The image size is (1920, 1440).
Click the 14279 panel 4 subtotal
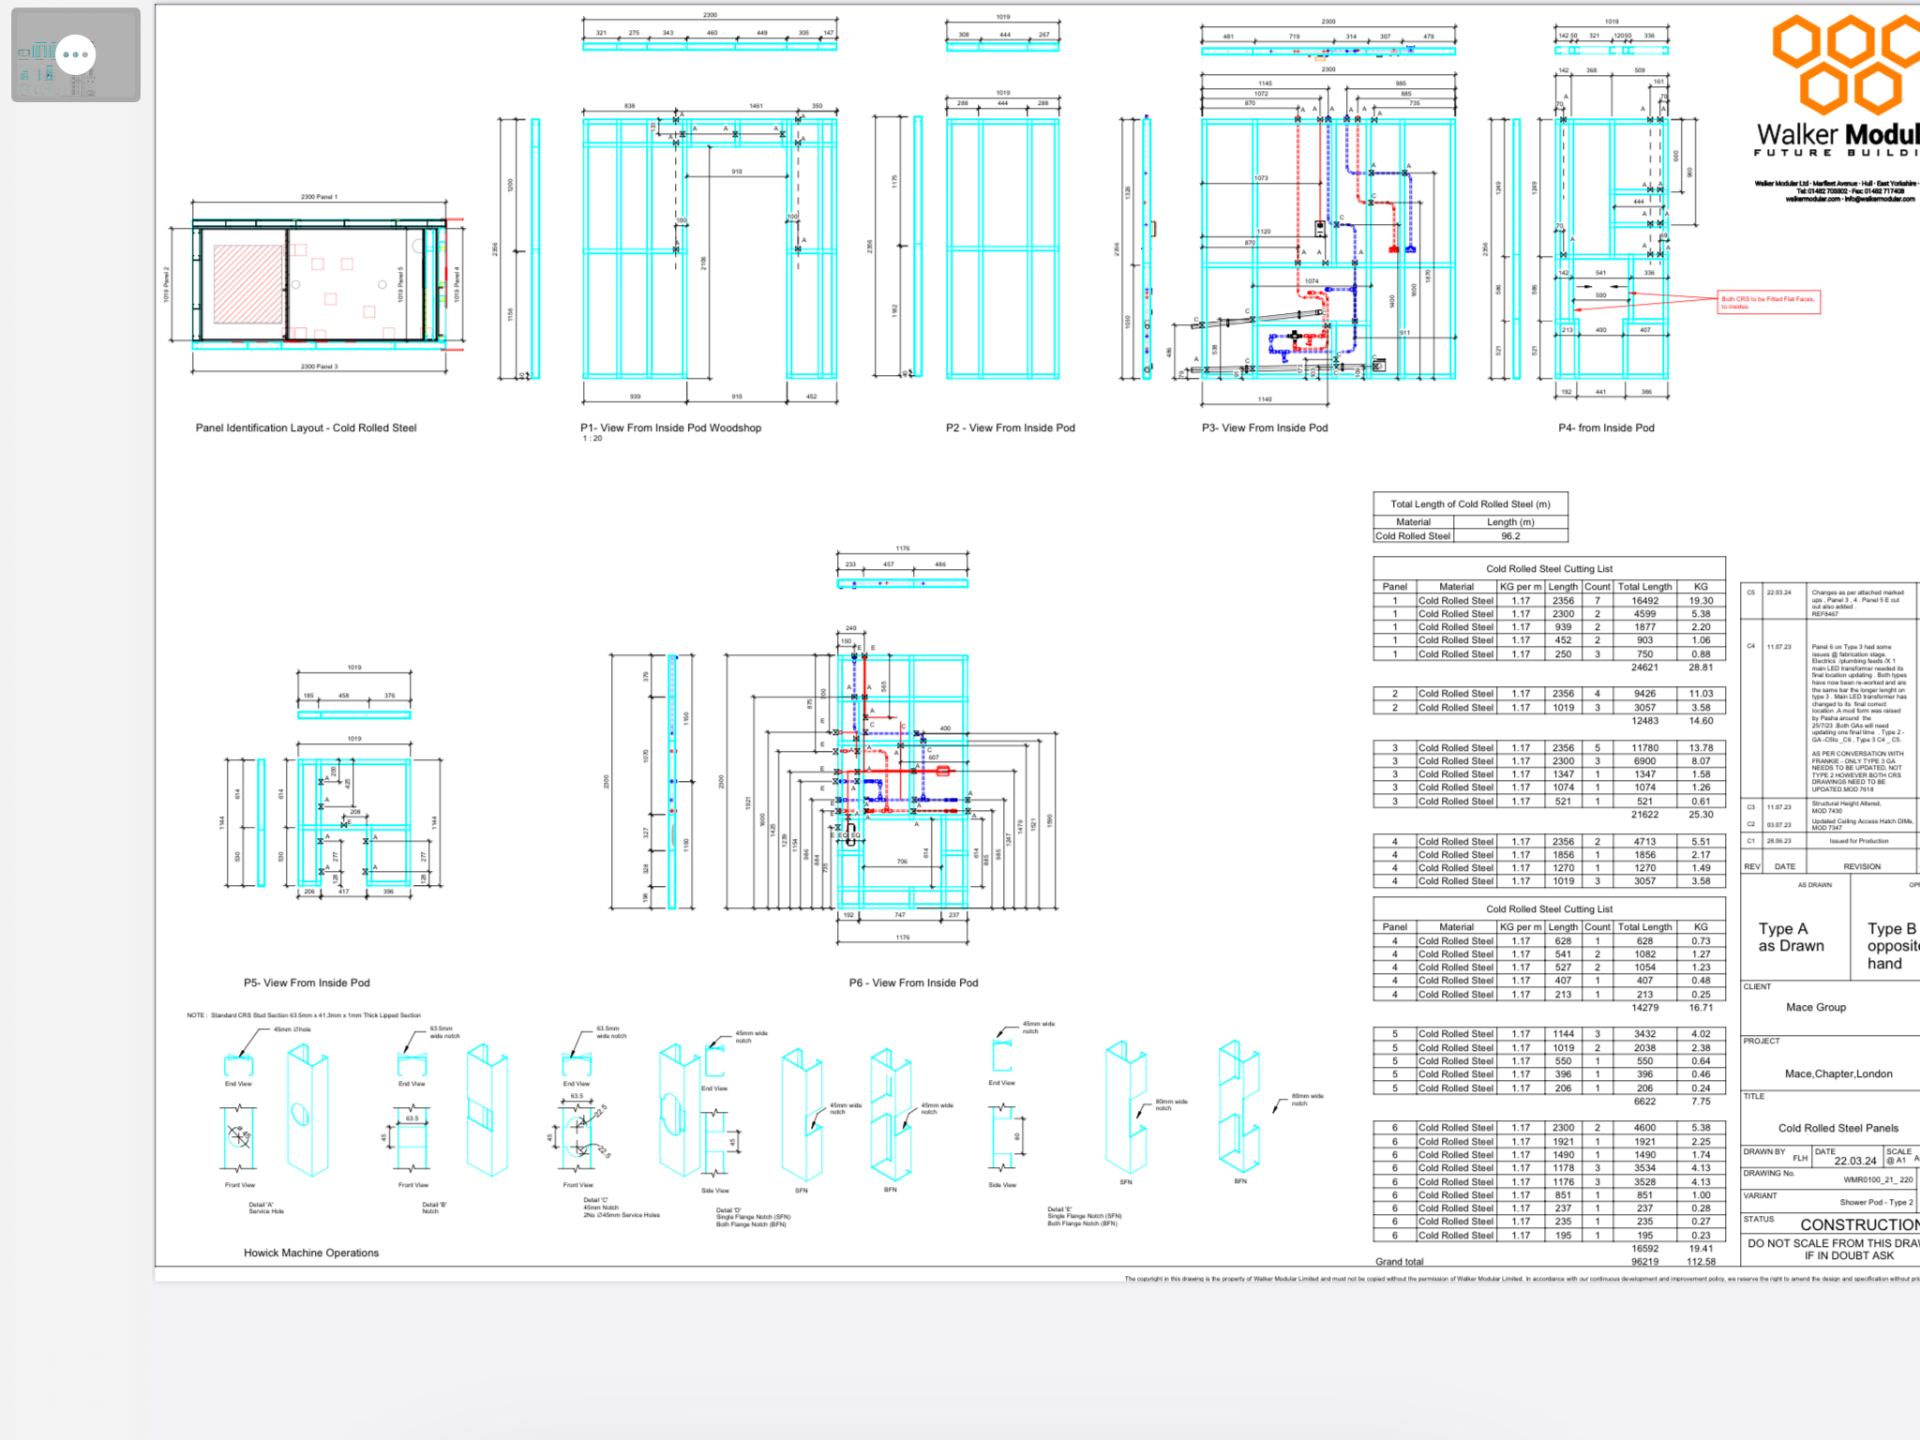(1645, 1008)
